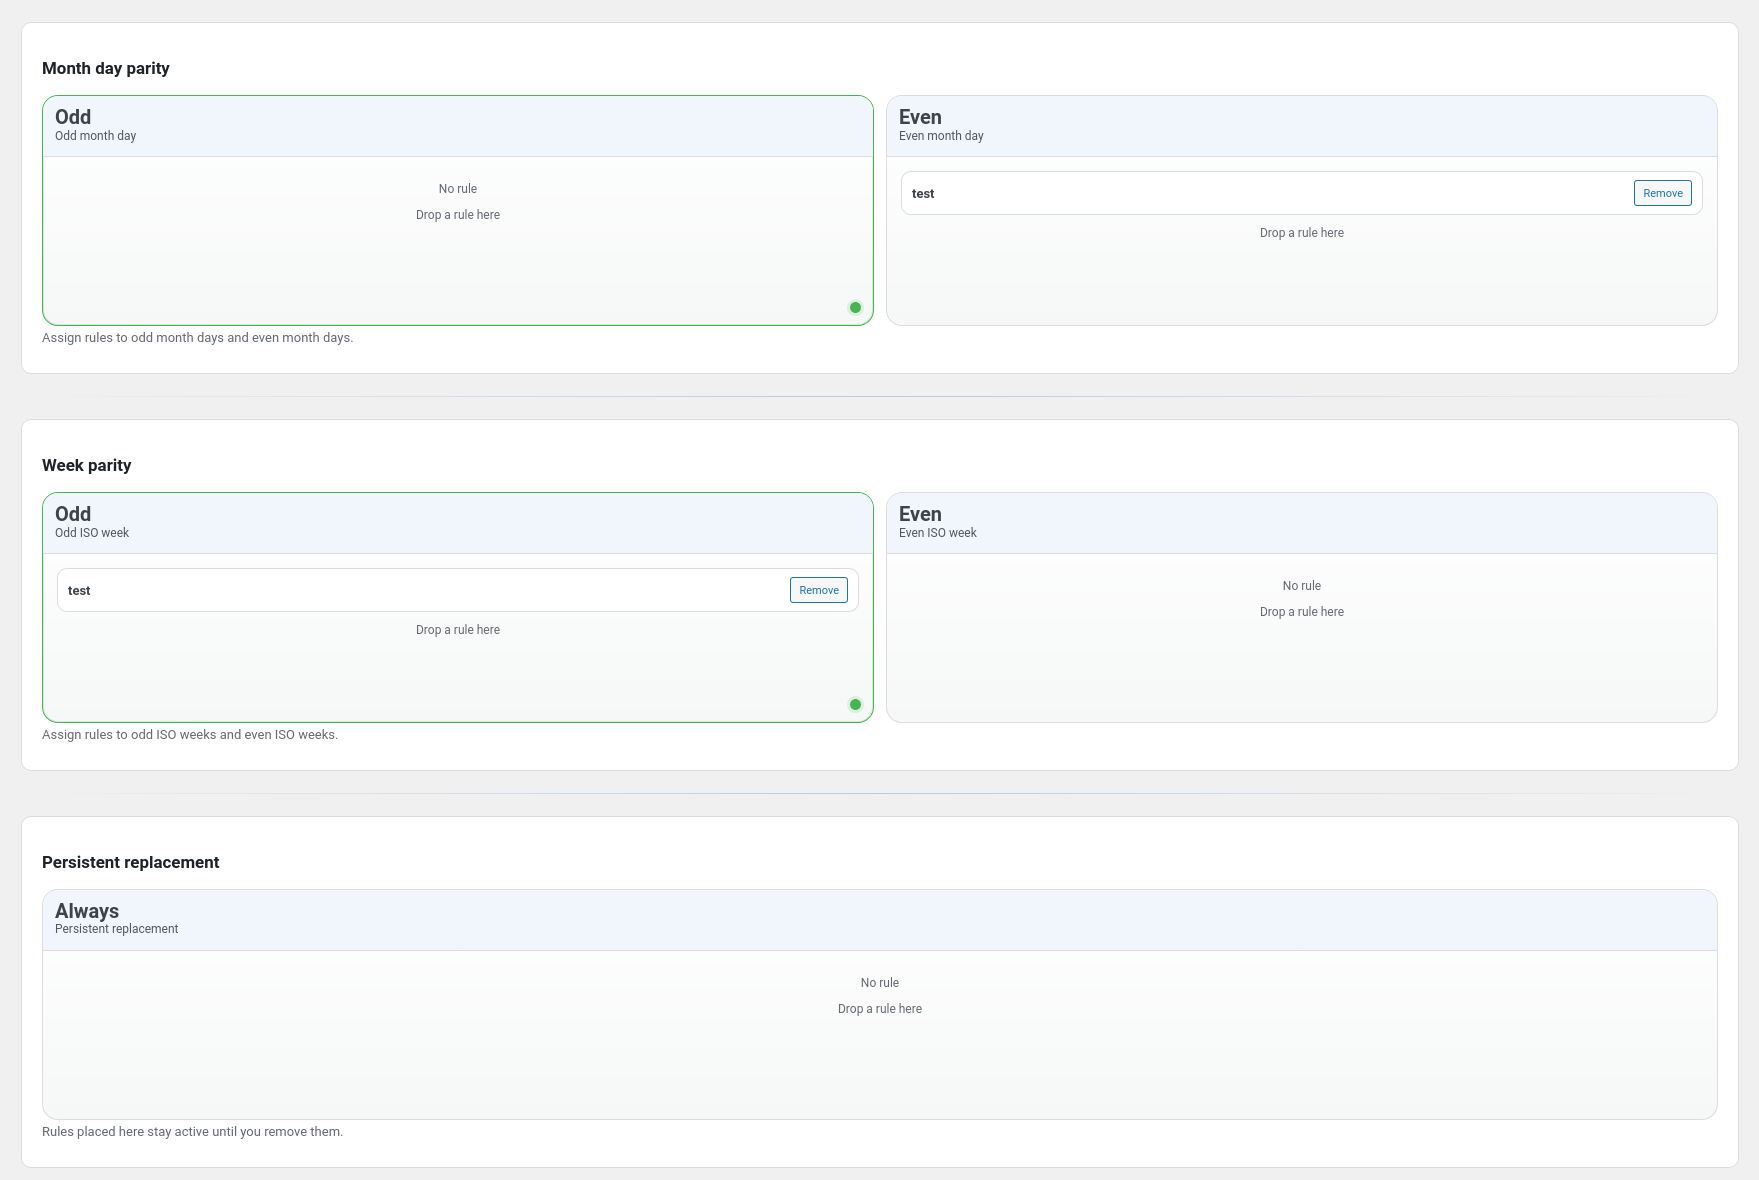
Task: Remove the test rule from Even month day
Action: point(1661,192)
